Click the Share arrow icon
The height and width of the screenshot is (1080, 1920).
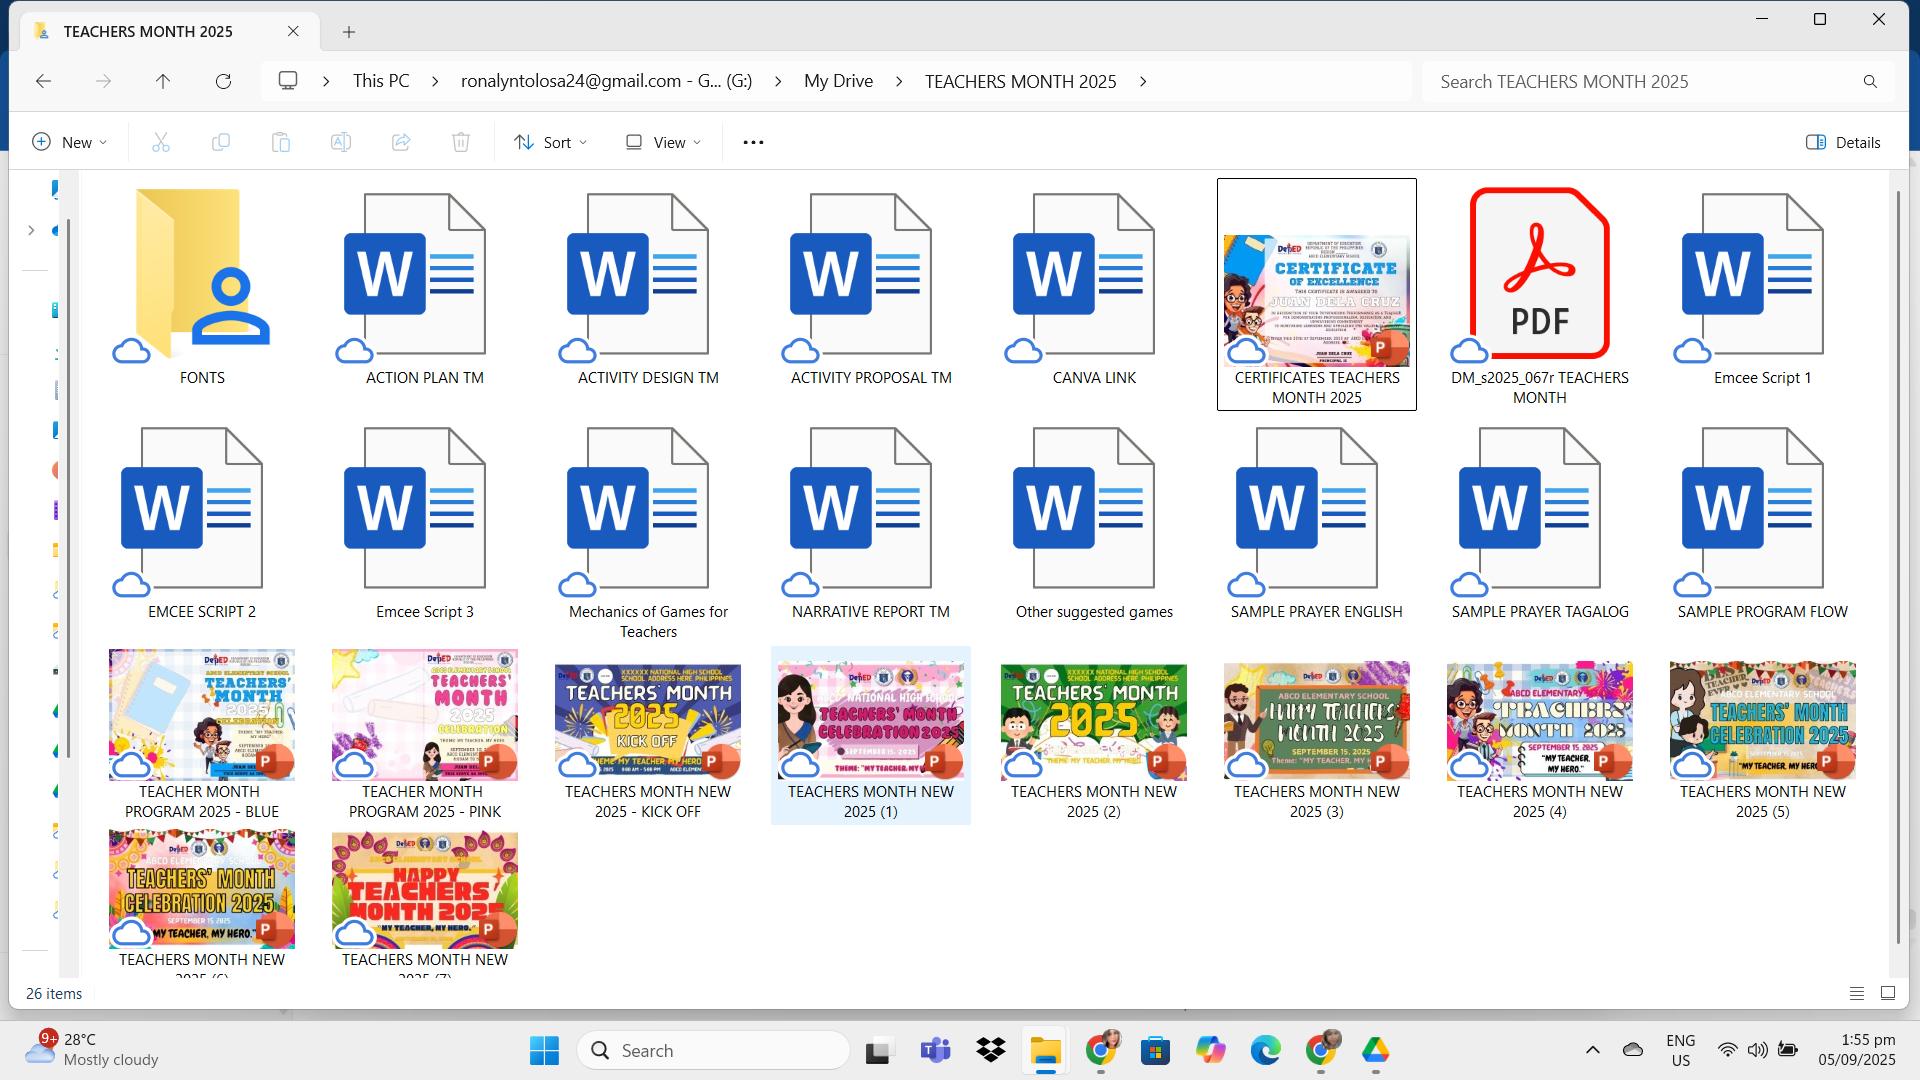(x=401, y=142)
